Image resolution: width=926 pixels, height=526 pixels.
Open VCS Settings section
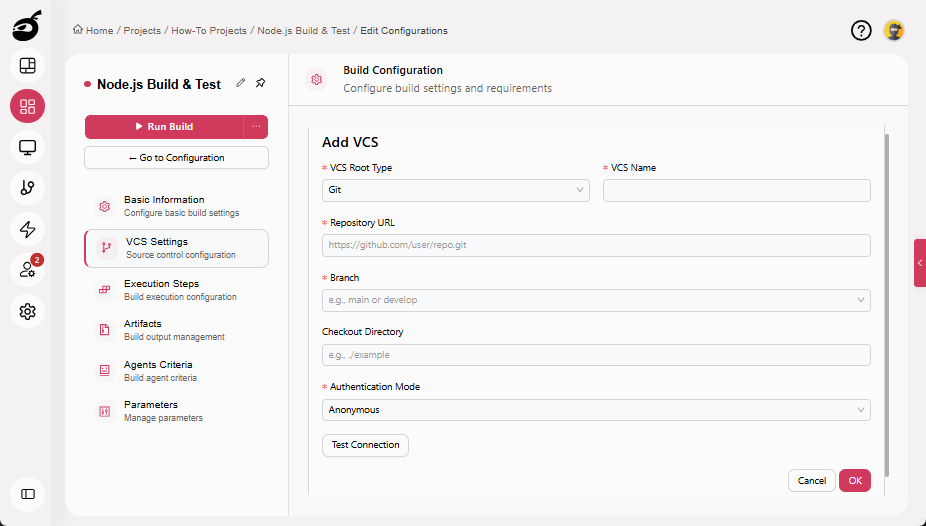177,248
